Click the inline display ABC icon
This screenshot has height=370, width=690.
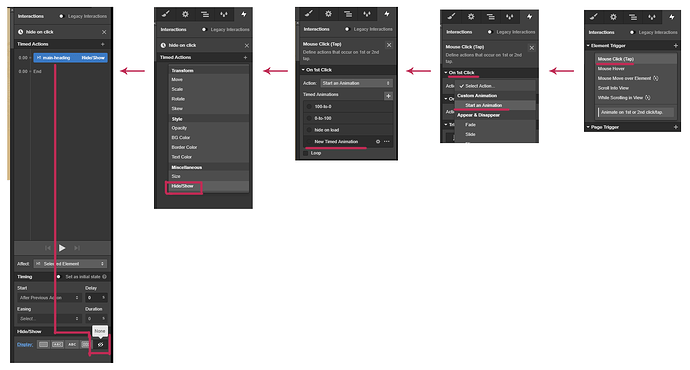[72, 344]
